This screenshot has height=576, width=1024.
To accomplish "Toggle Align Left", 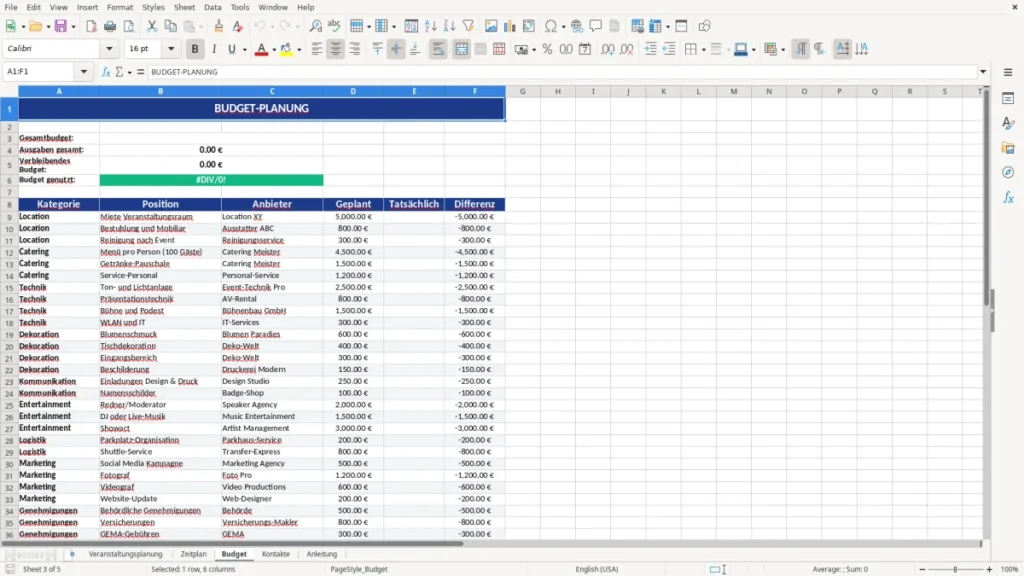I will (317, 49).
